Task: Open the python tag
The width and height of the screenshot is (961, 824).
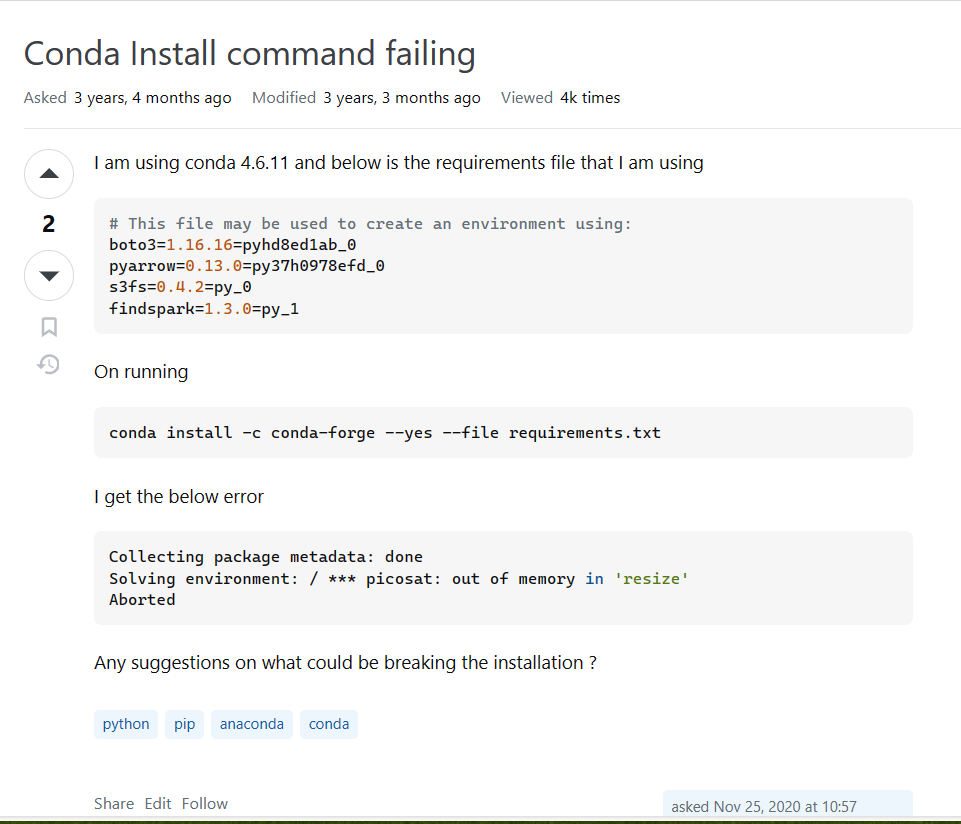Action: click(x=126, y=724)
